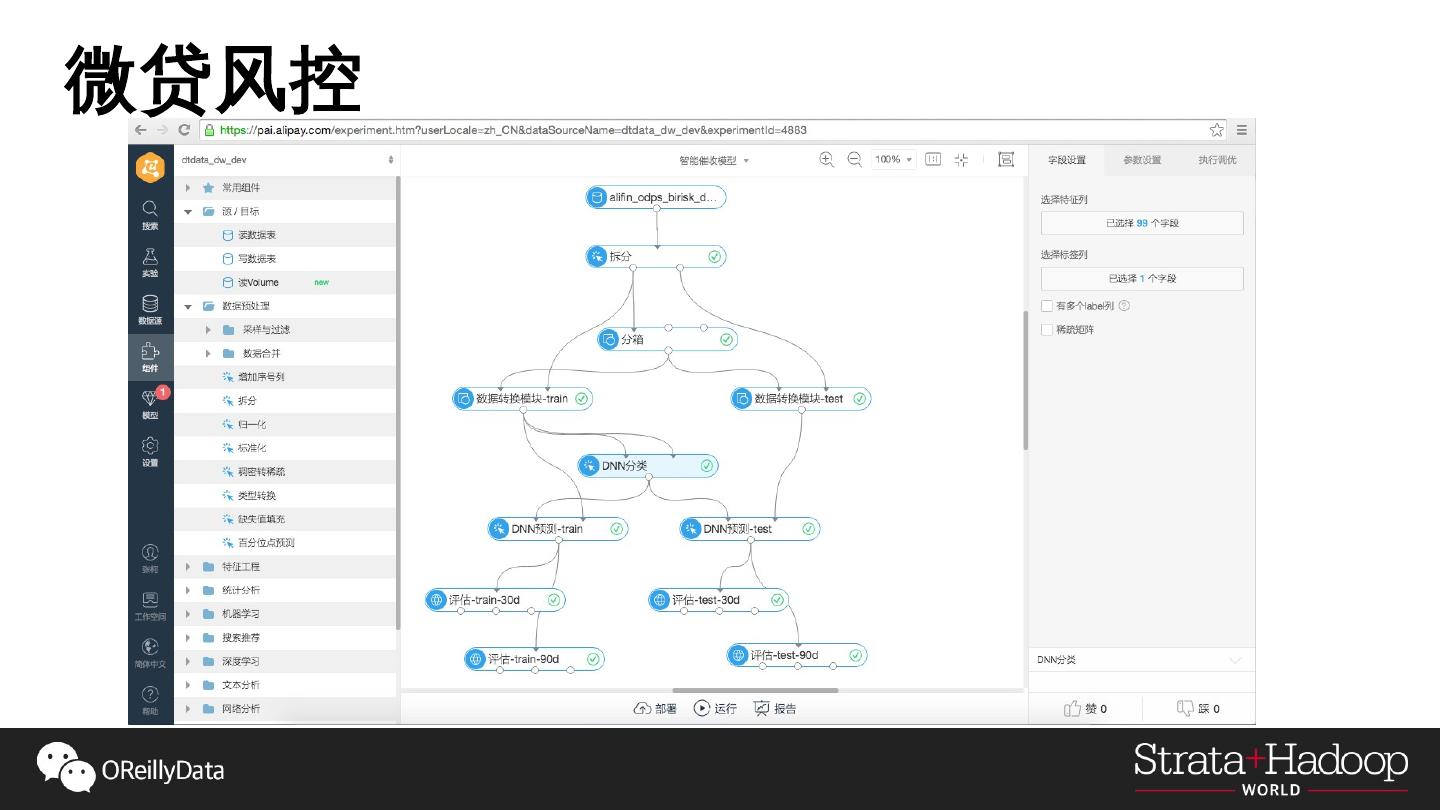Click the browser forward arrow
Image resolution: width=1440 pixels, height=810 pixels.
tap(162, 130)
